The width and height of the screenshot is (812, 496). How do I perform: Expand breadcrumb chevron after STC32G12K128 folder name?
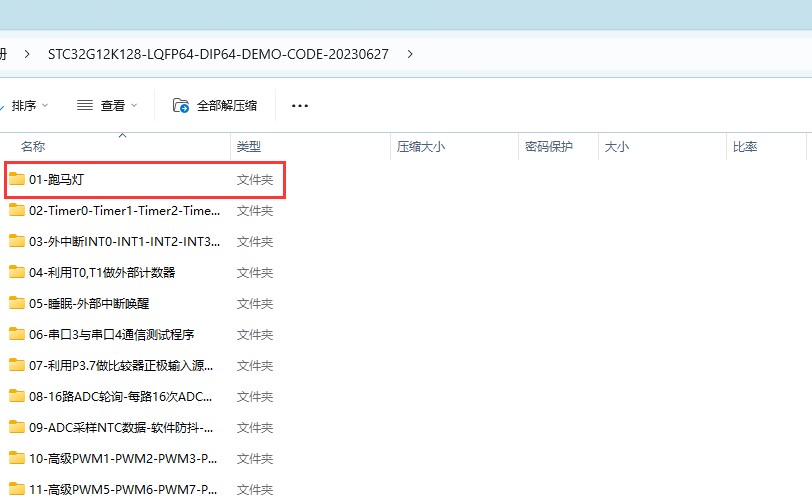[x=410, y=54]
